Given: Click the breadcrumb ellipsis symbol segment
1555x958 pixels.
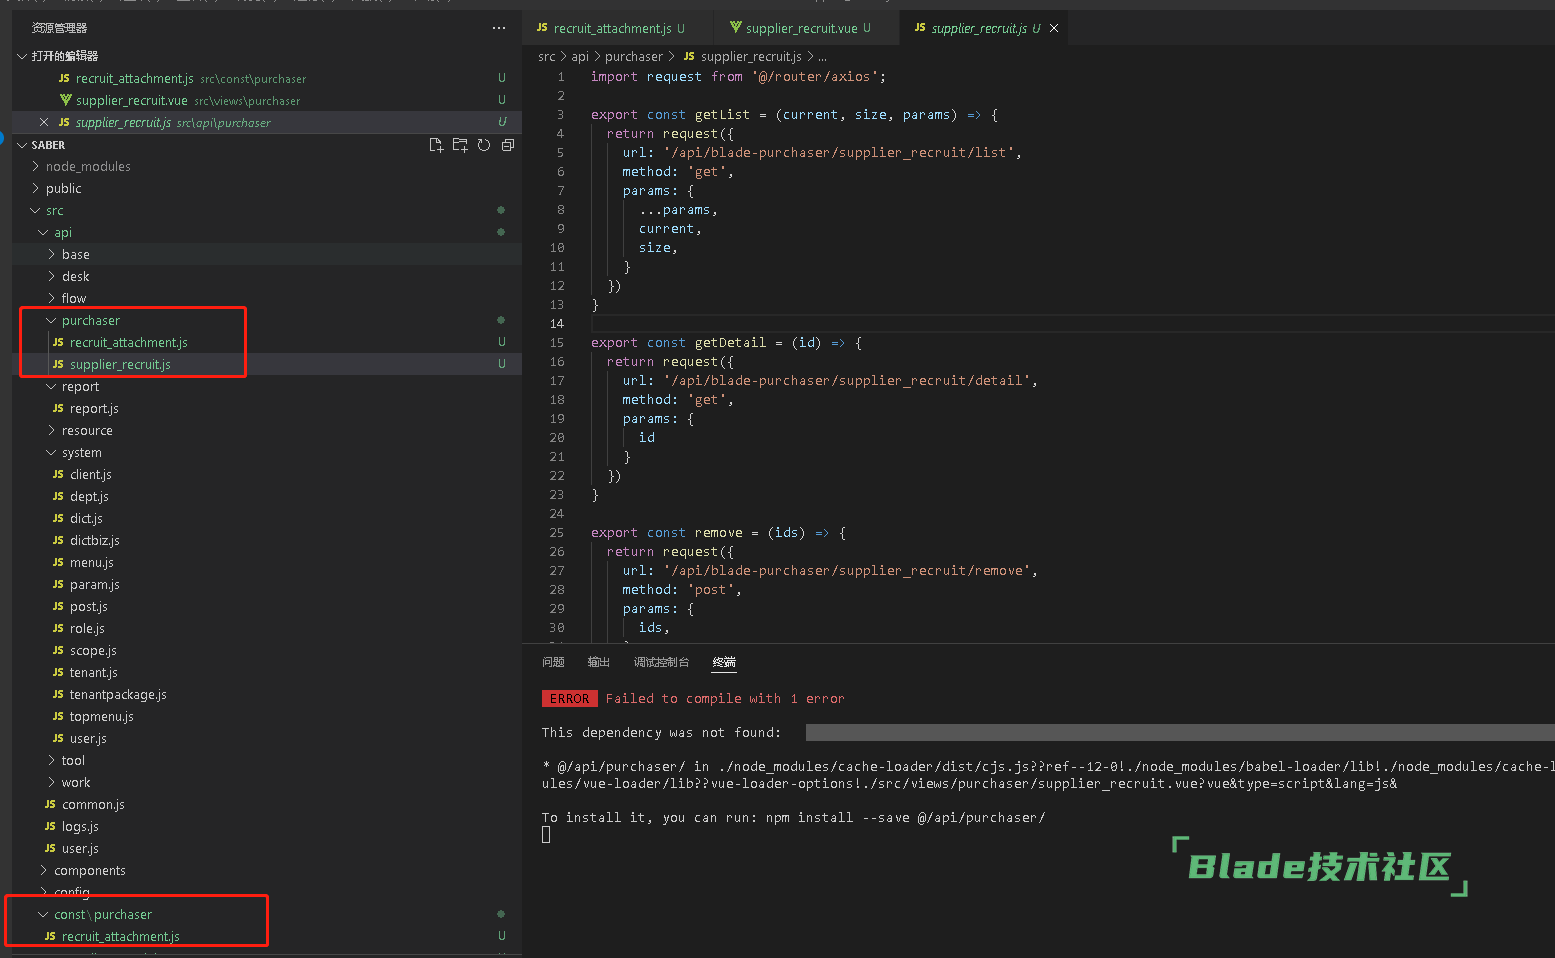Looking at the screenshot, I should [x=822, y=57].
